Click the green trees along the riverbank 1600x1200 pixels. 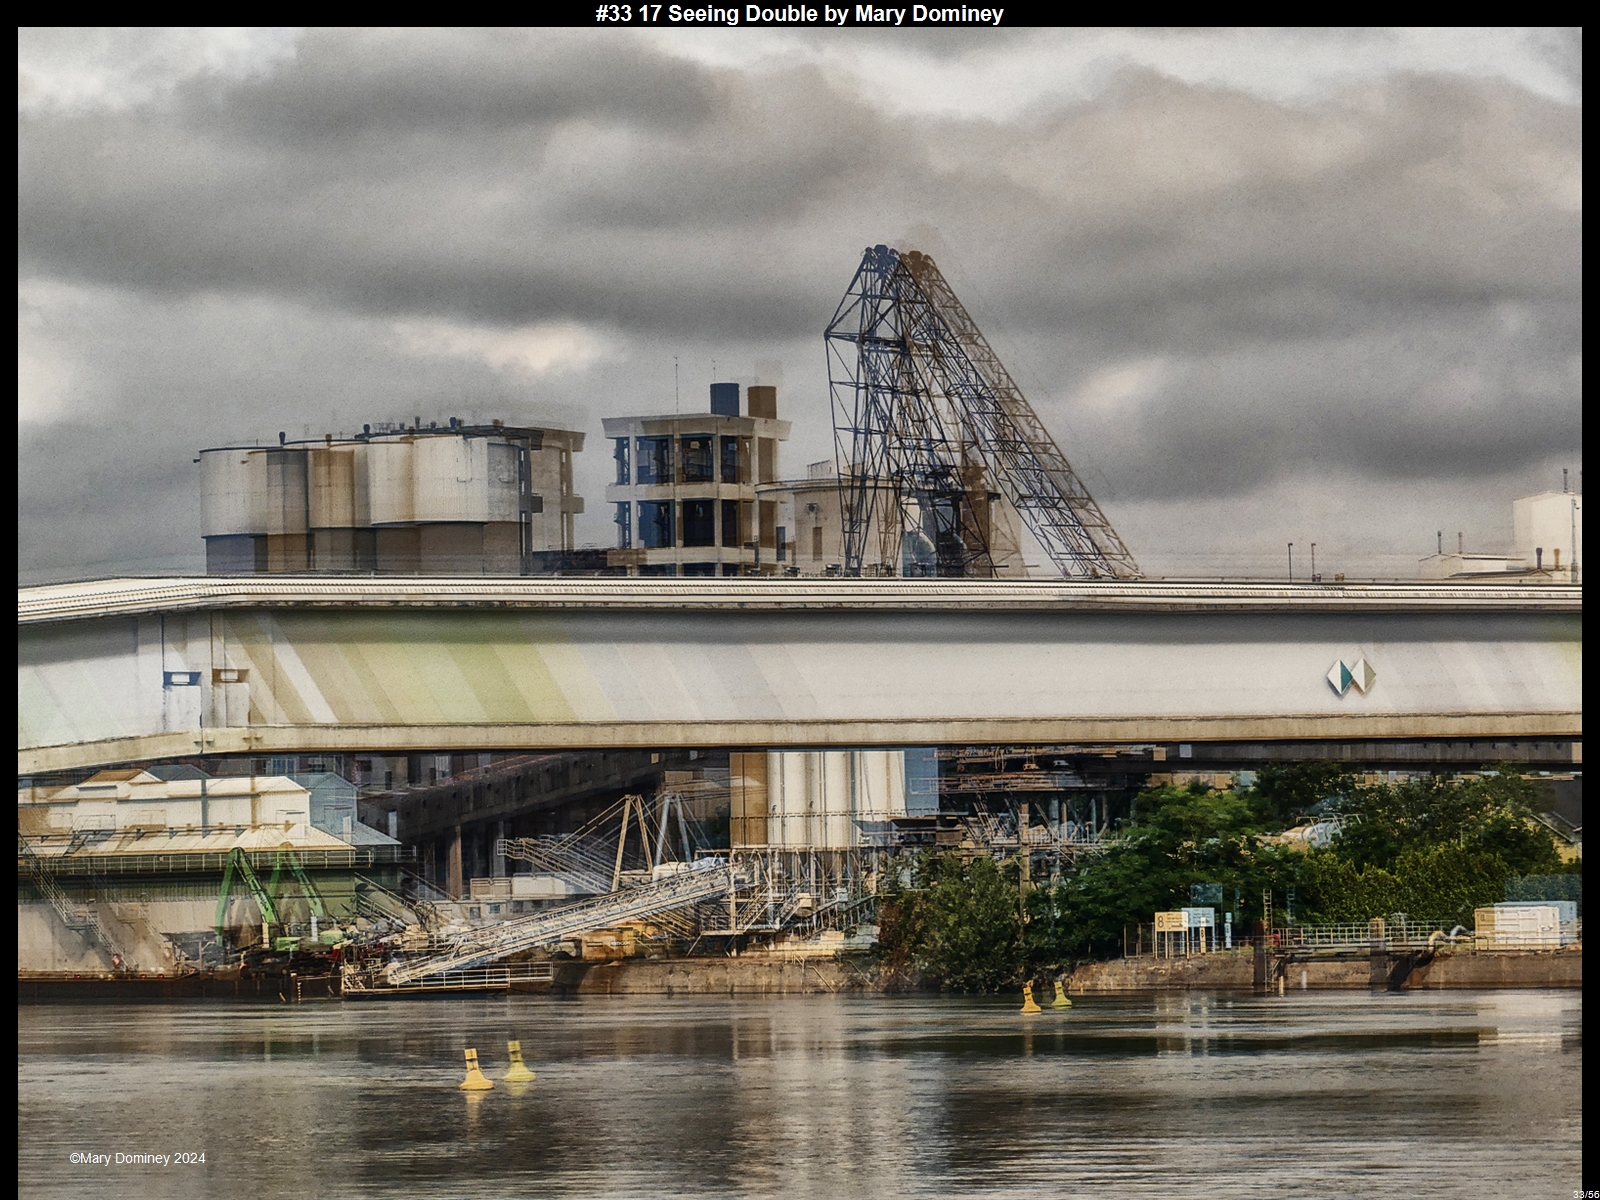pyautogui.click(x=1300, y=850)
